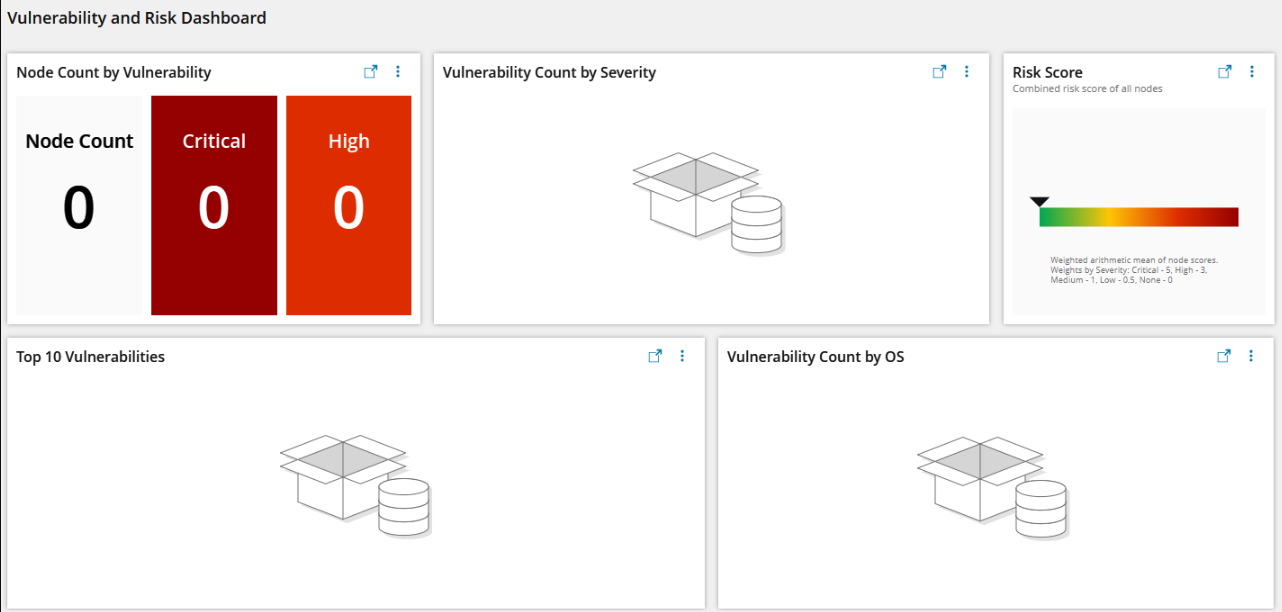Viewport: 1282px width, 612px height.
Task: Click the empty-data box in Top 10 Vulnerabilities
Action: click(355, 486)
